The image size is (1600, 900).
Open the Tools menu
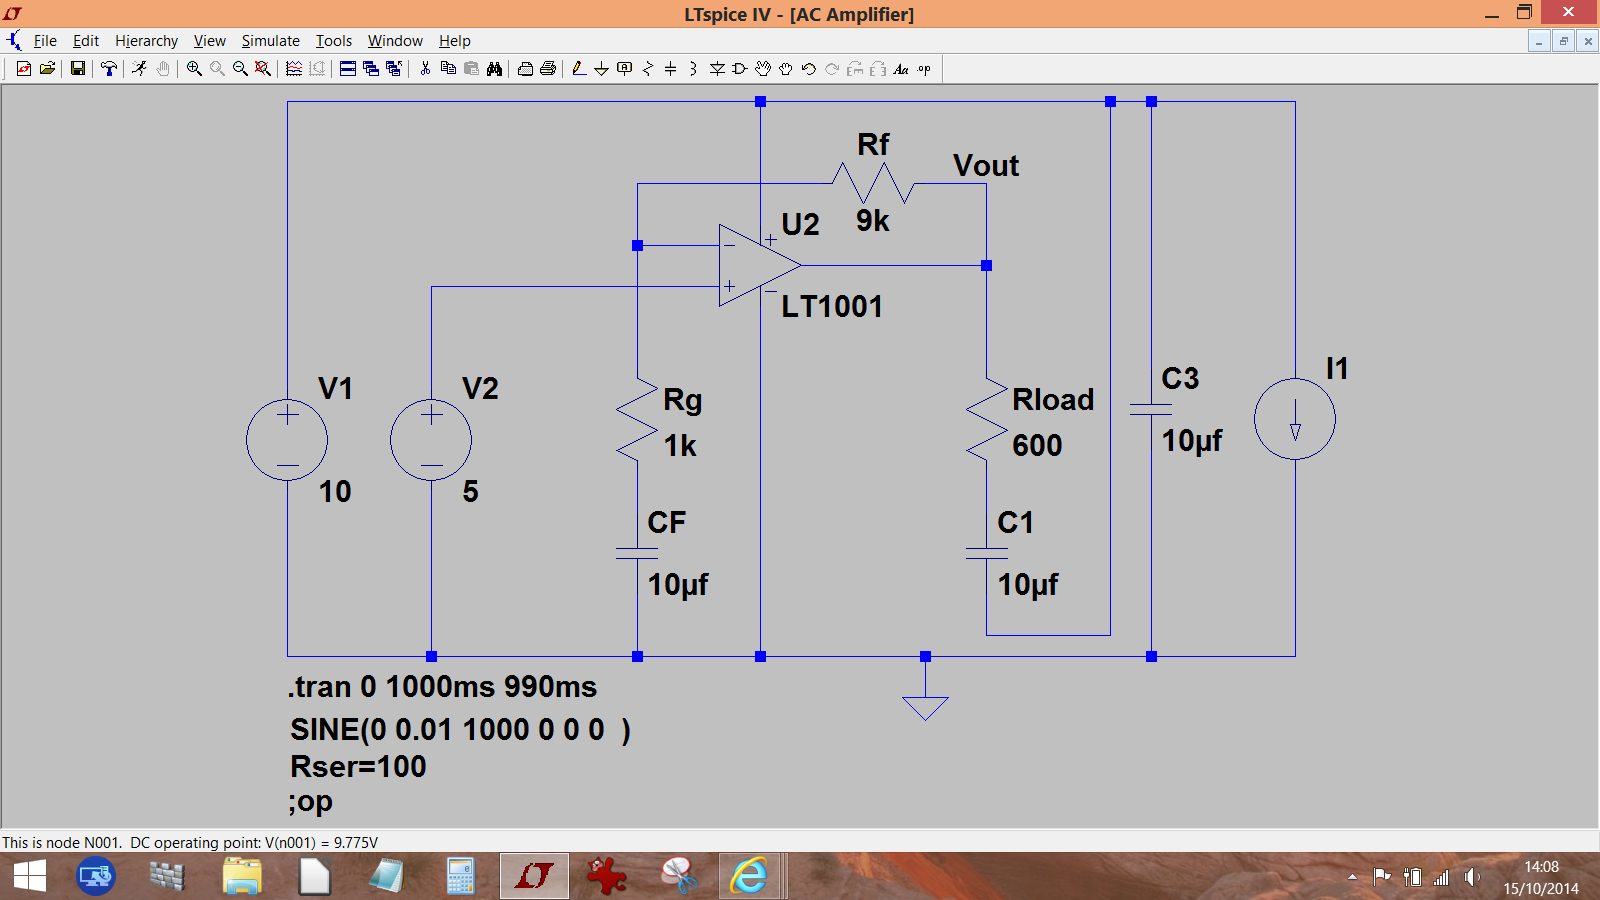point(334,41)
